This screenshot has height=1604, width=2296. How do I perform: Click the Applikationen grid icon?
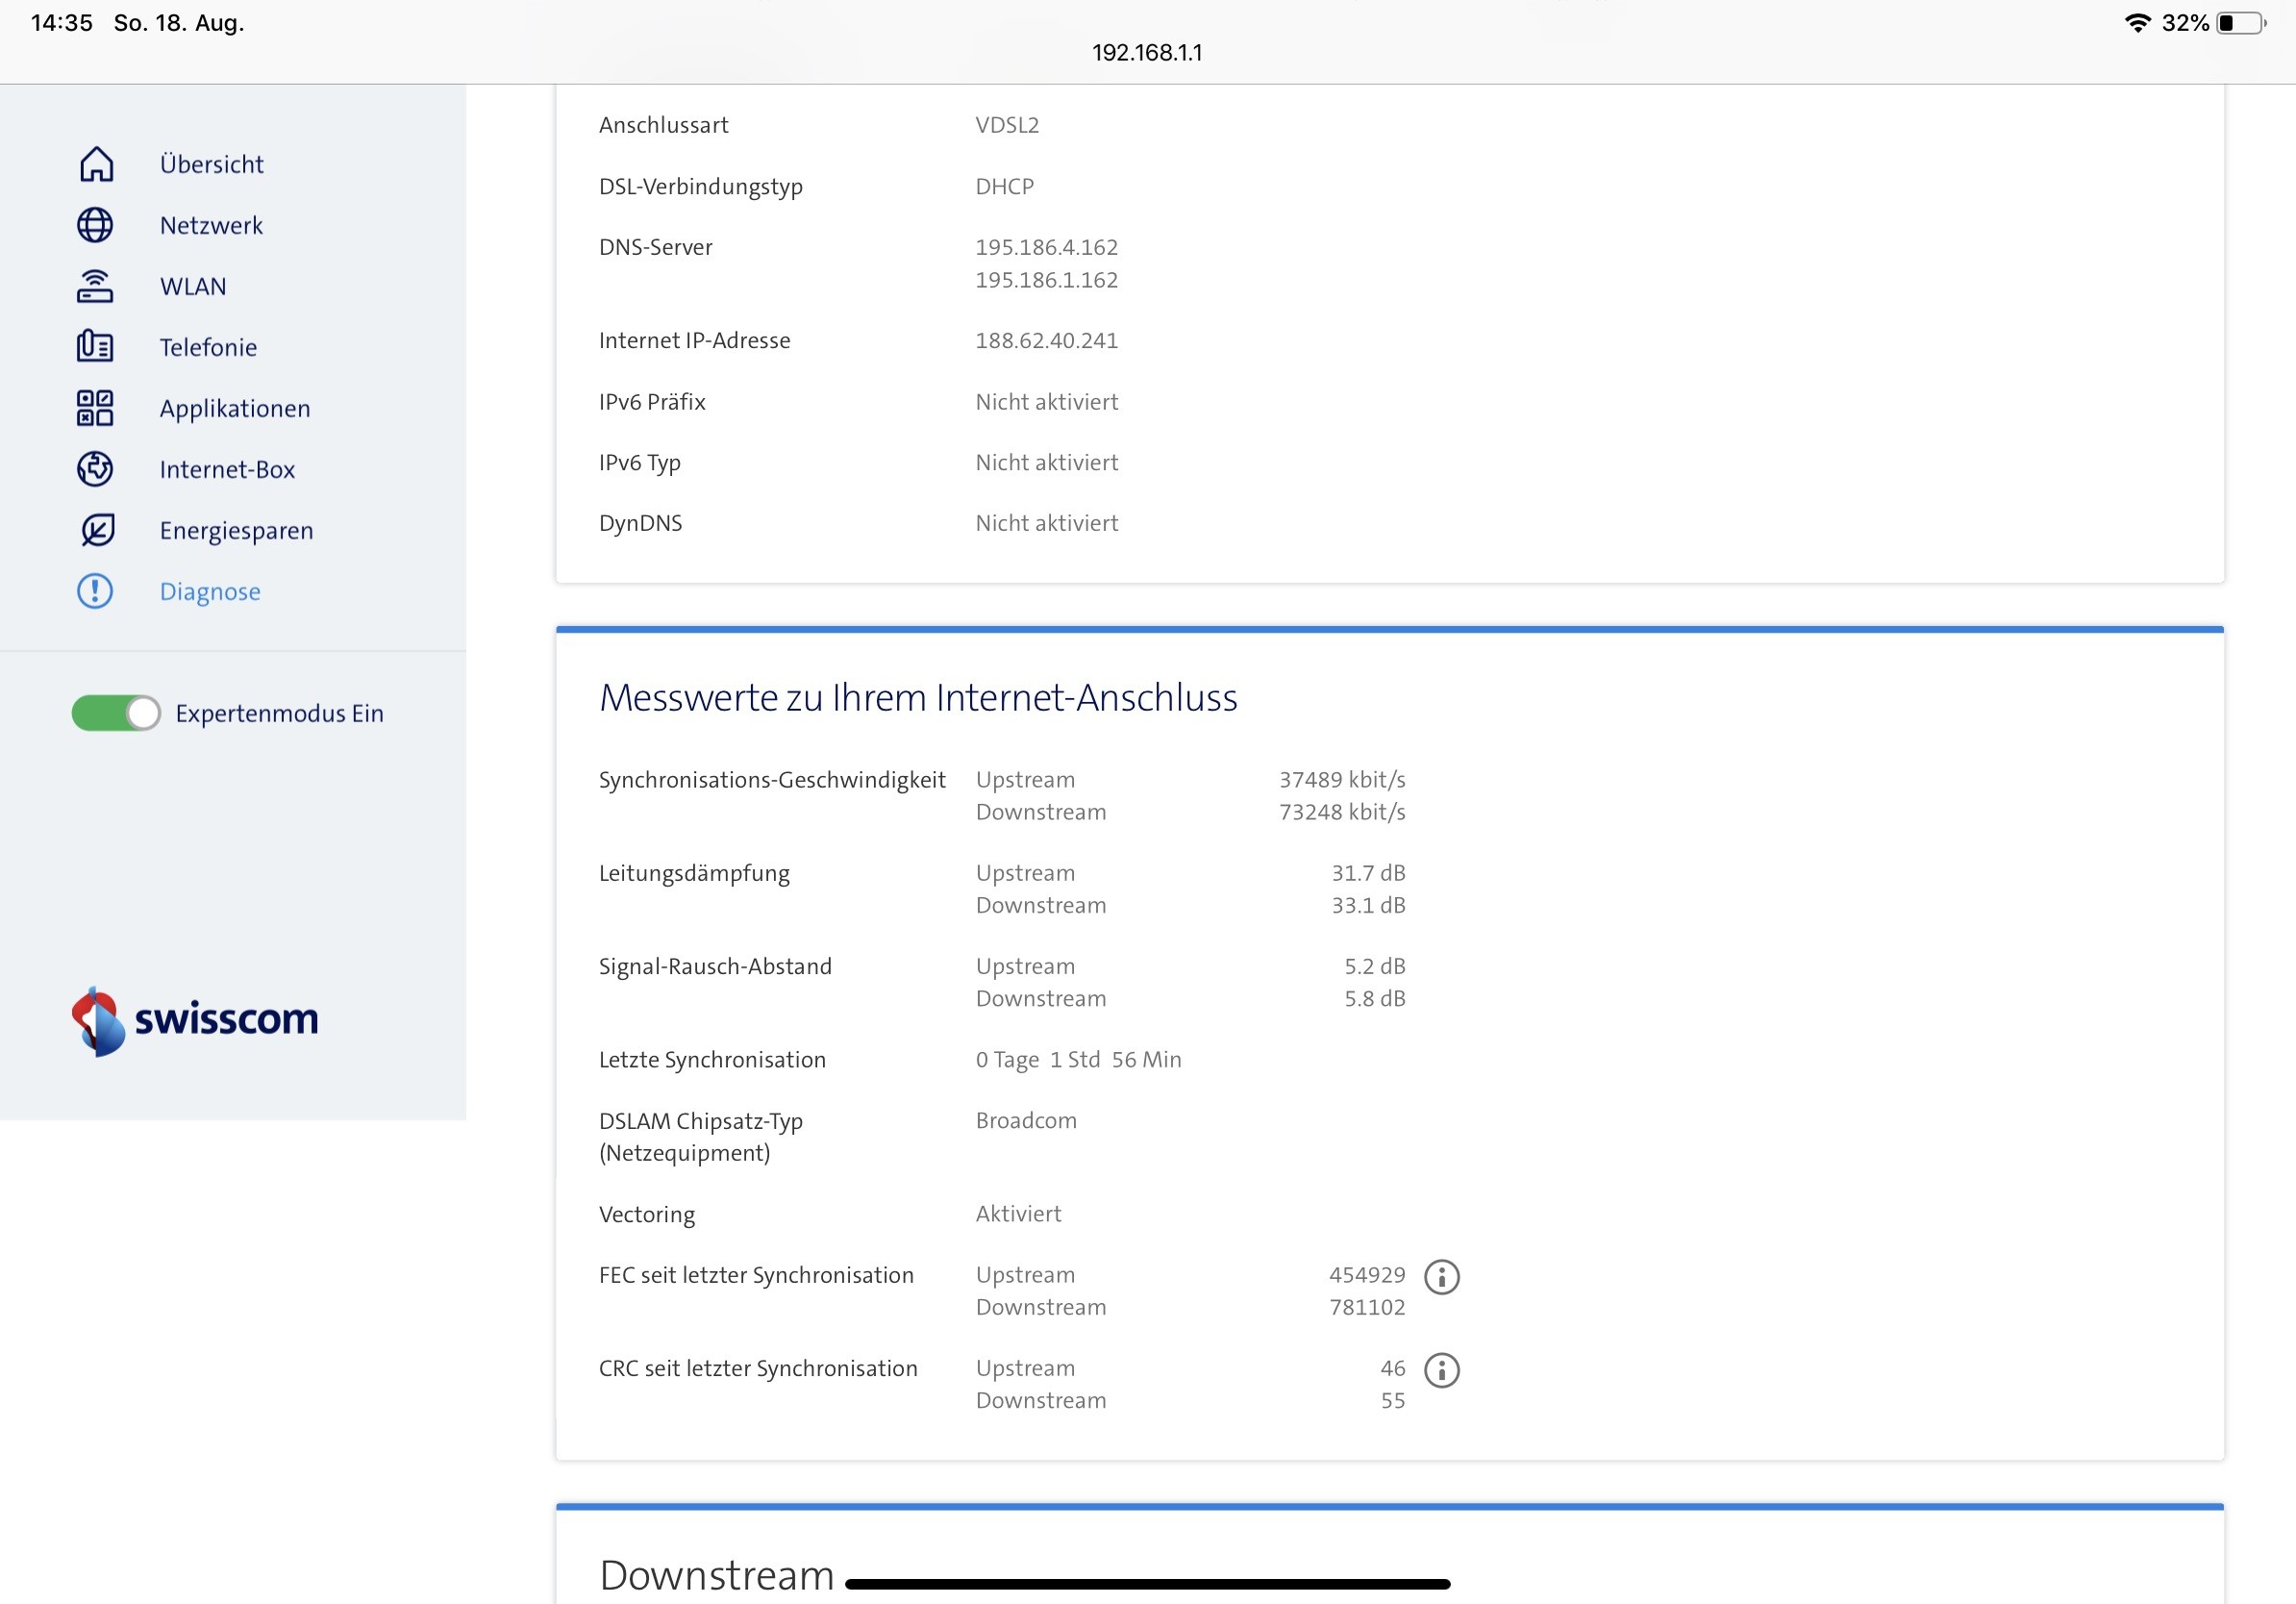coord(95,408)
